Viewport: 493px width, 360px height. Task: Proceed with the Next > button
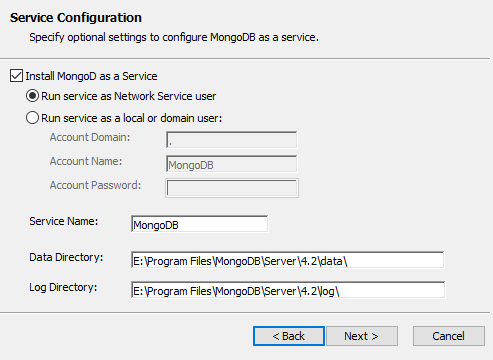coord(362,336)
